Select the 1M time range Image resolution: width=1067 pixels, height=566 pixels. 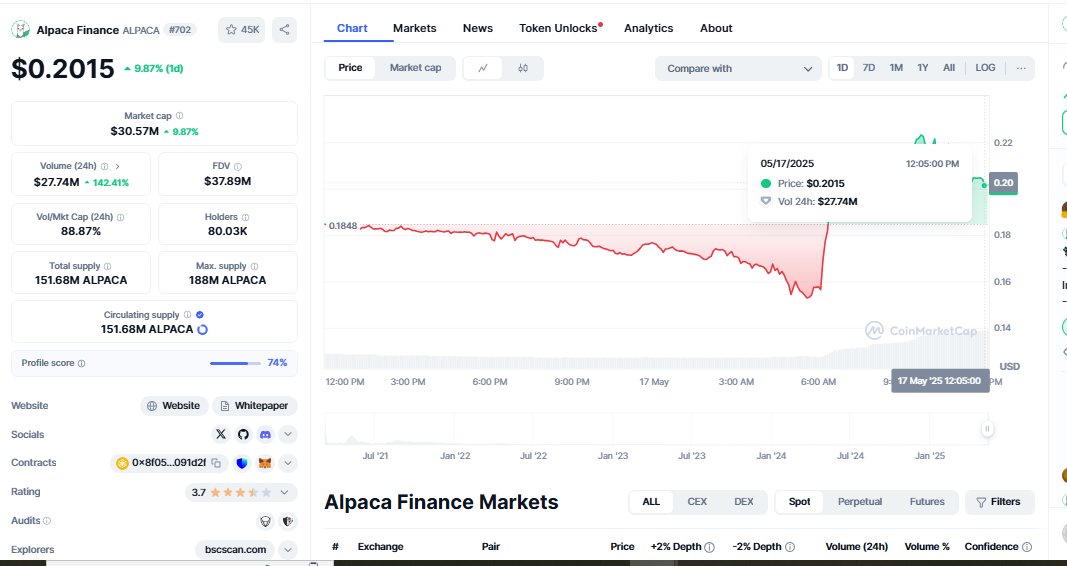[896, 68]
